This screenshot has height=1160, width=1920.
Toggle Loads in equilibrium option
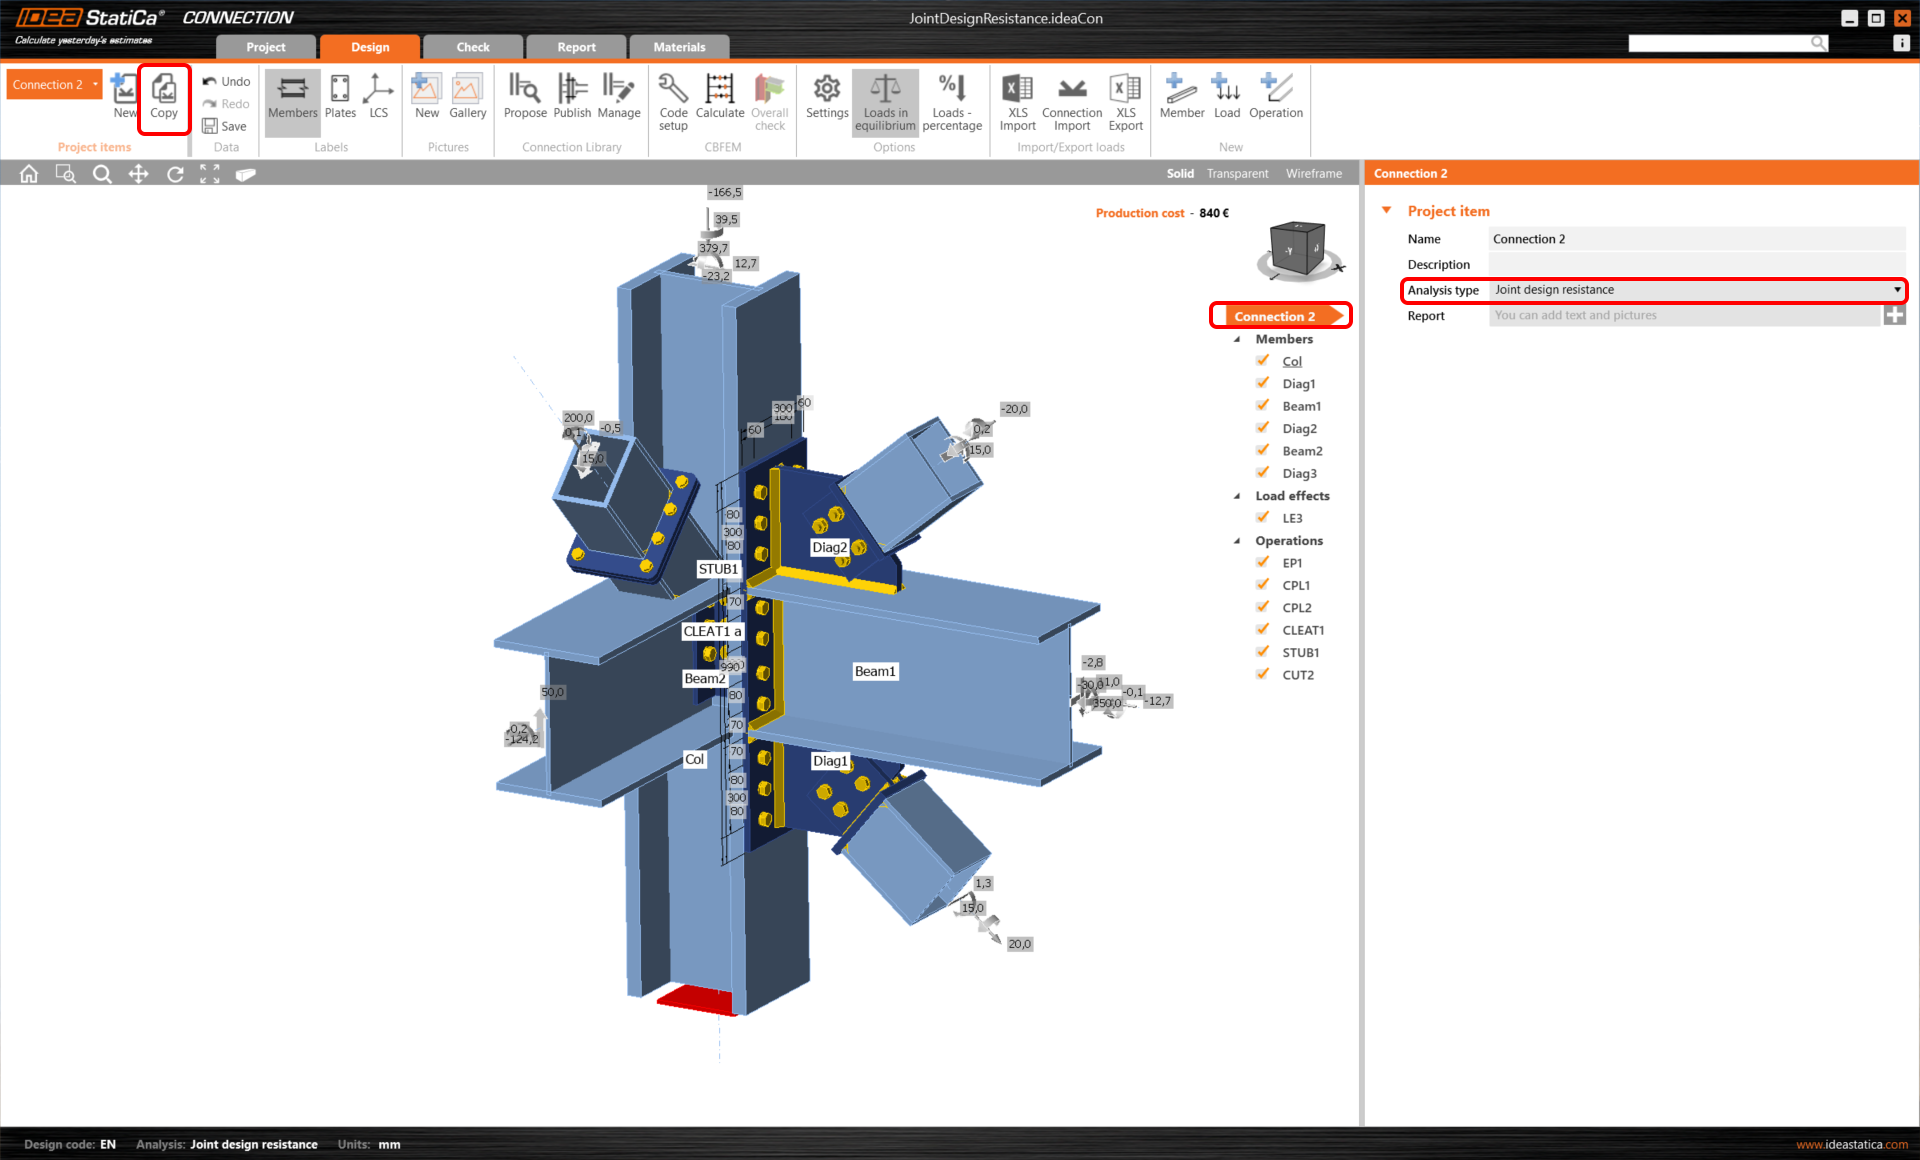coord(885,100)
